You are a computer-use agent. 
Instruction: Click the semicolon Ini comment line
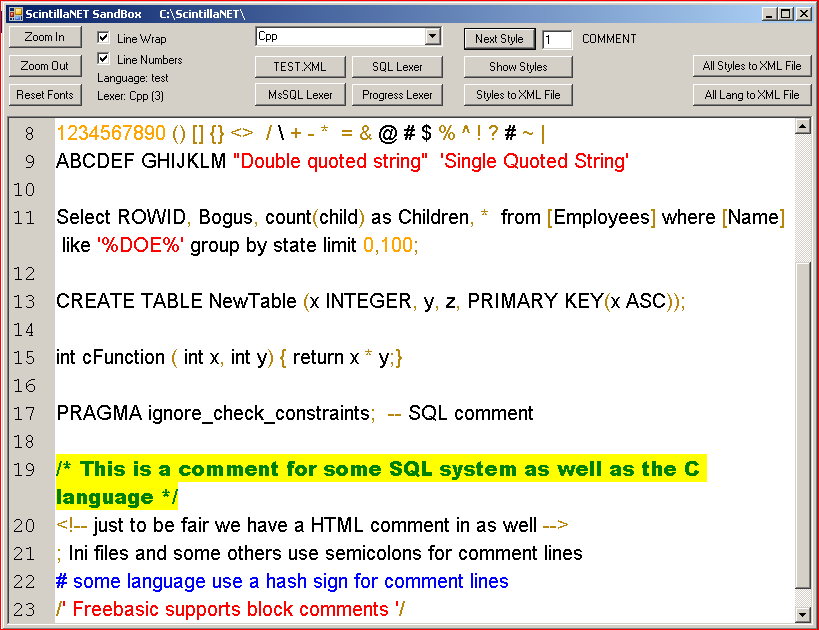(319, 553)
